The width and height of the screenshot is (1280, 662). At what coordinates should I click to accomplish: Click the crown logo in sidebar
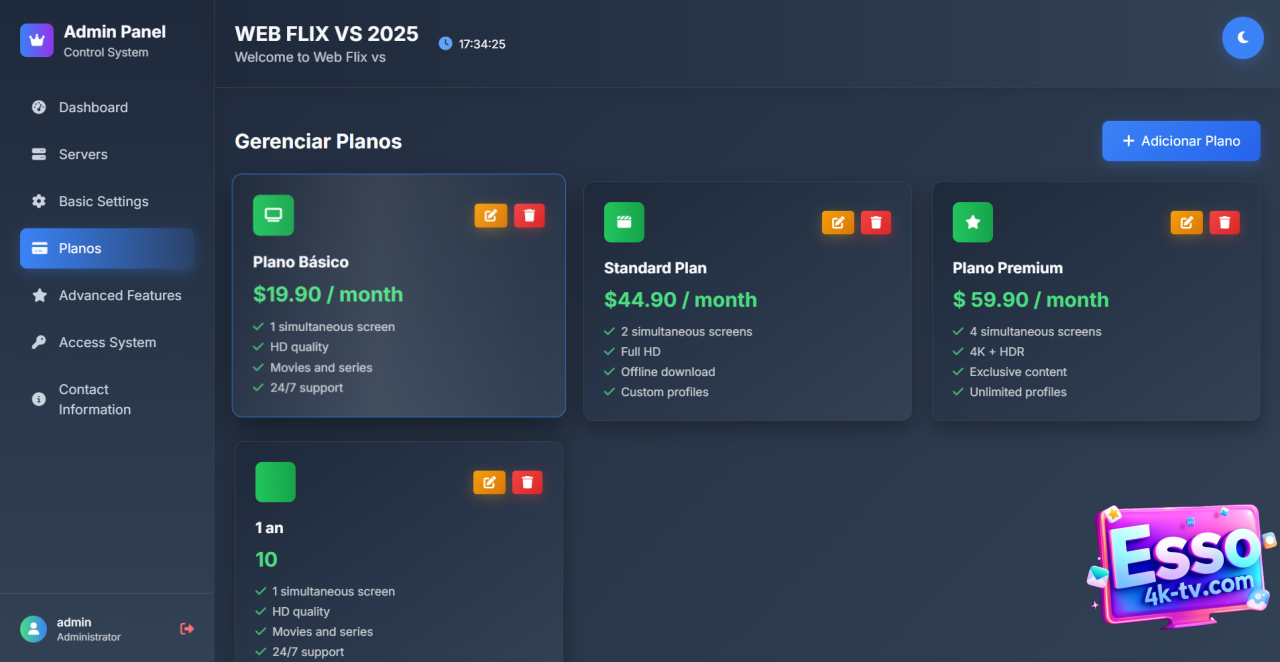(x=37, y=41)
